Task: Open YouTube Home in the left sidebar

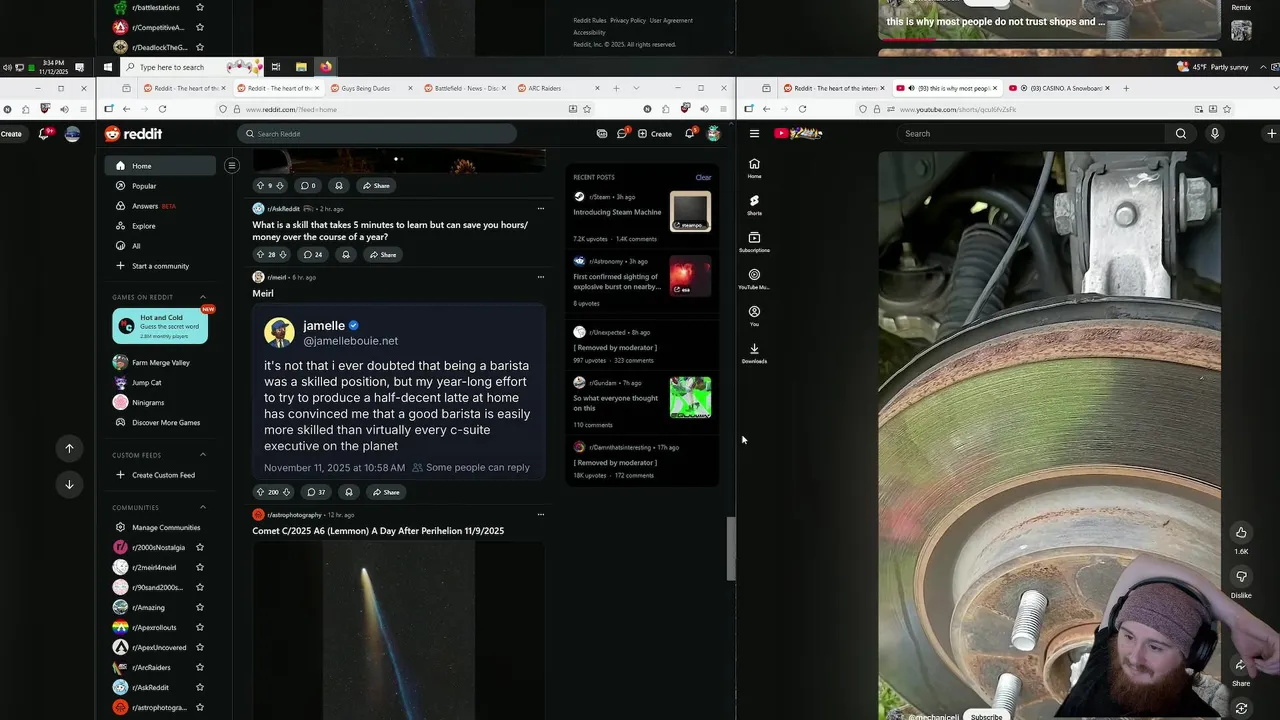Action: [754, 168]
